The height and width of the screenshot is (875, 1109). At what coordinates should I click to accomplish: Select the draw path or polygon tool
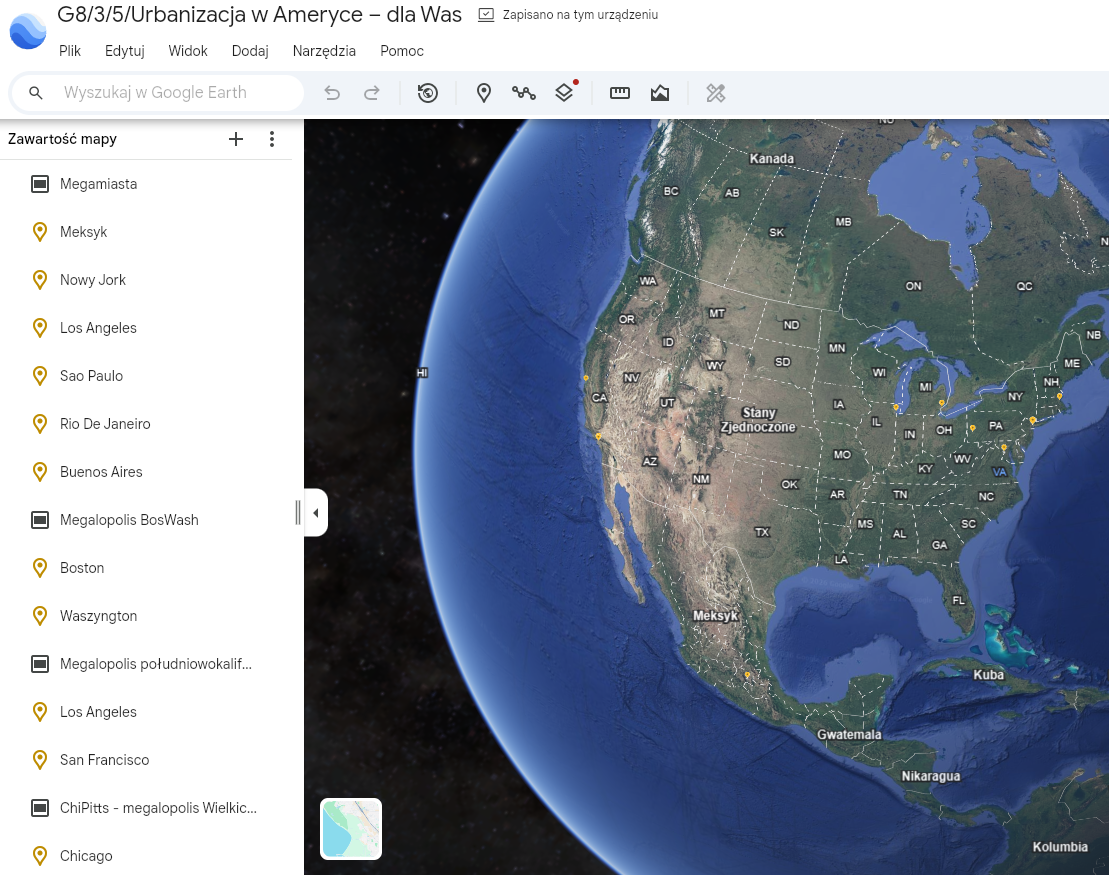click(524, 93)
